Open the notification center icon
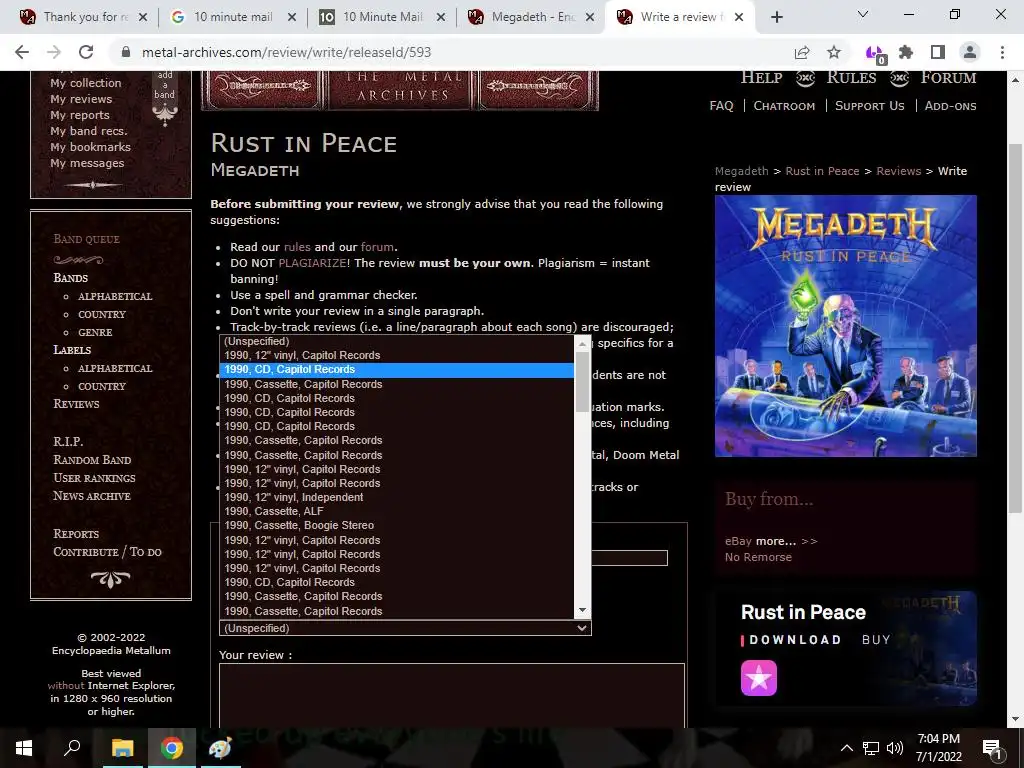Screen dimensions: 1024x768 click(x=991, y=748)
